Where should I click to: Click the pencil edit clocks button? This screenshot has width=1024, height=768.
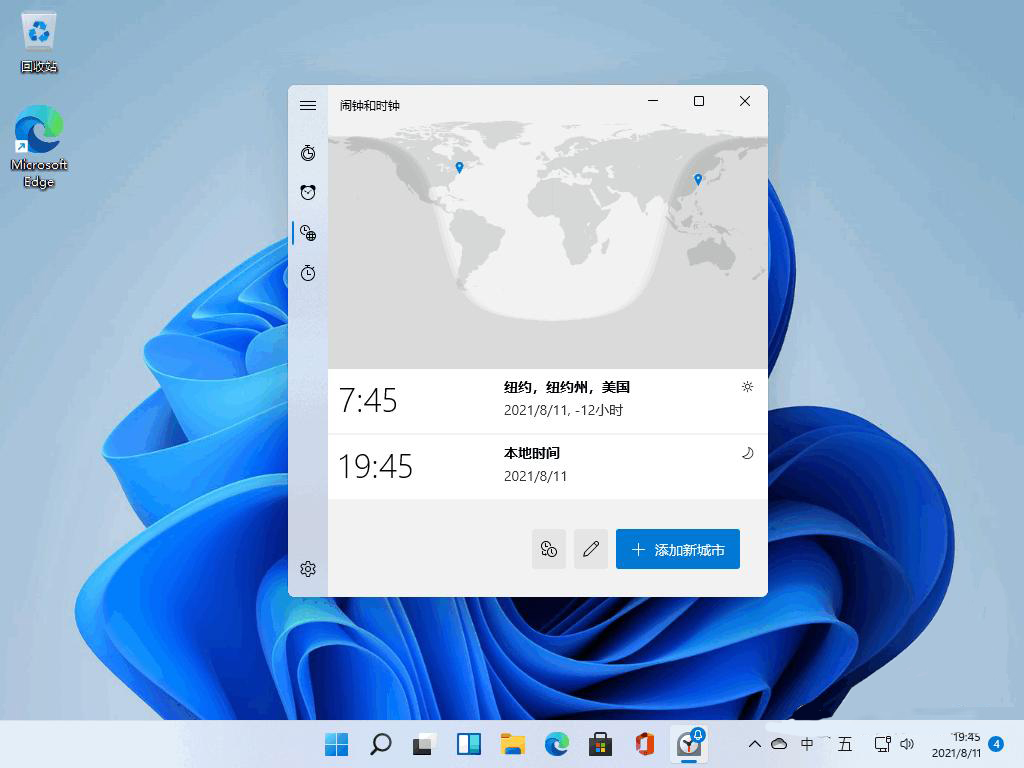590,549
